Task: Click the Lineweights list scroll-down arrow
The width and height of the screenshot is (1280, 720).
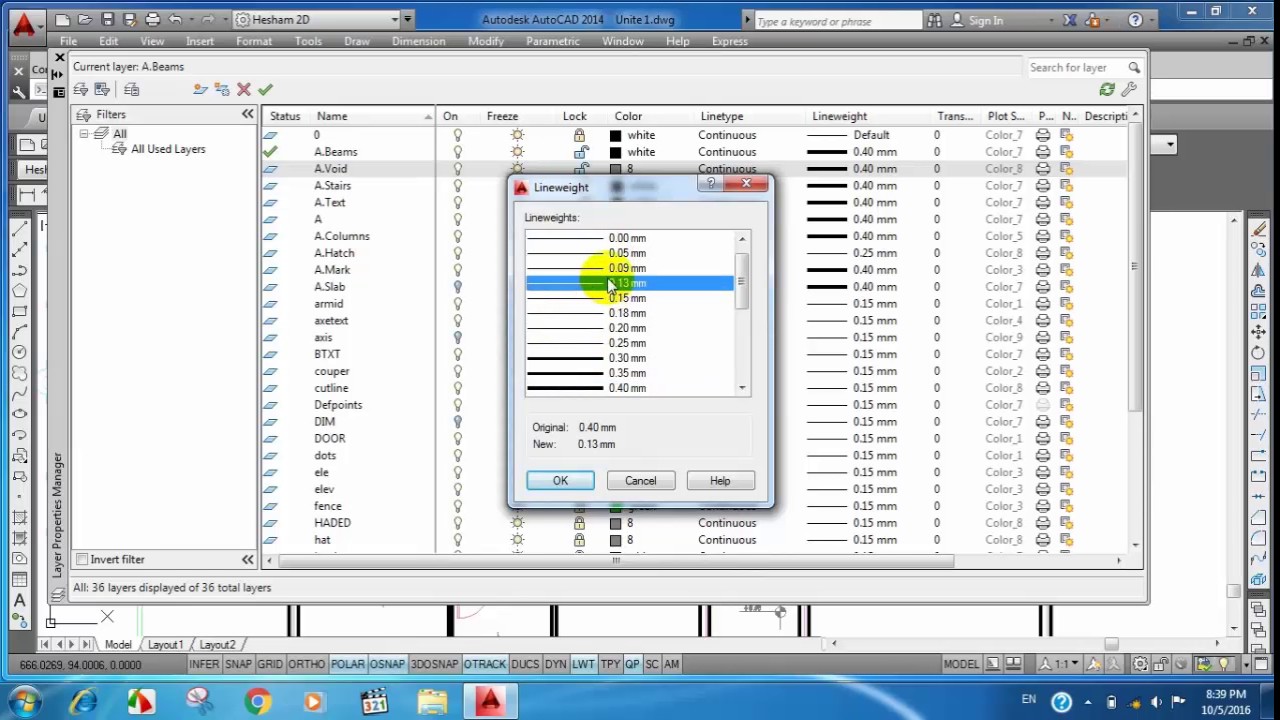Action: tap(742, 388)
